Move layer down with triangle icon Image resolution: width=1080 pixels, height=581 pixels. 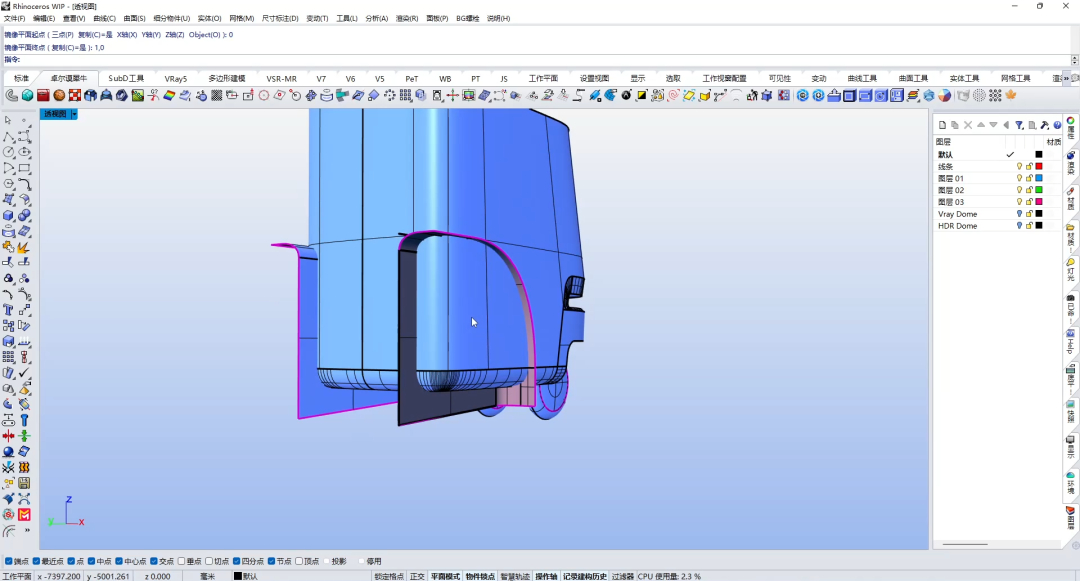(x=993, y=125)
